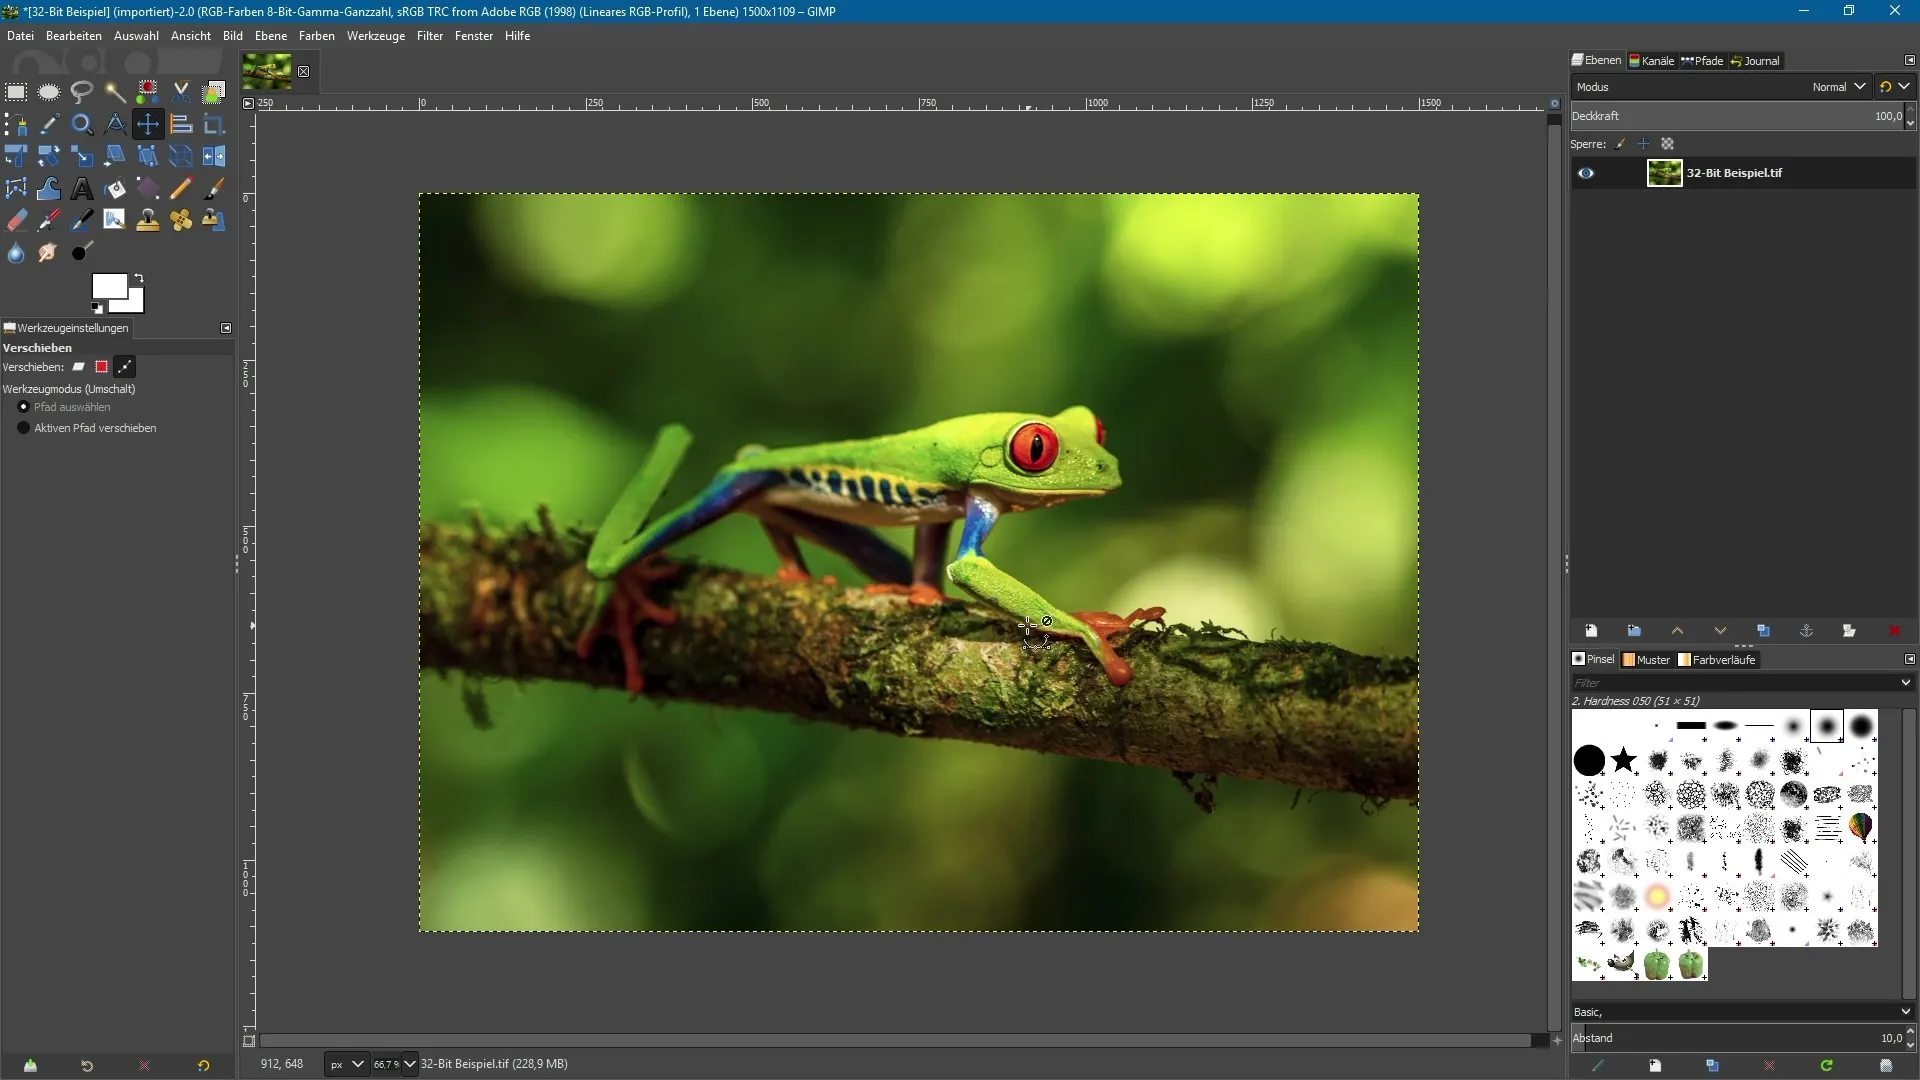Select the Move tool in toolbox
The height and width of the screenshot is (1080, 1920).
tap(148, 124)
